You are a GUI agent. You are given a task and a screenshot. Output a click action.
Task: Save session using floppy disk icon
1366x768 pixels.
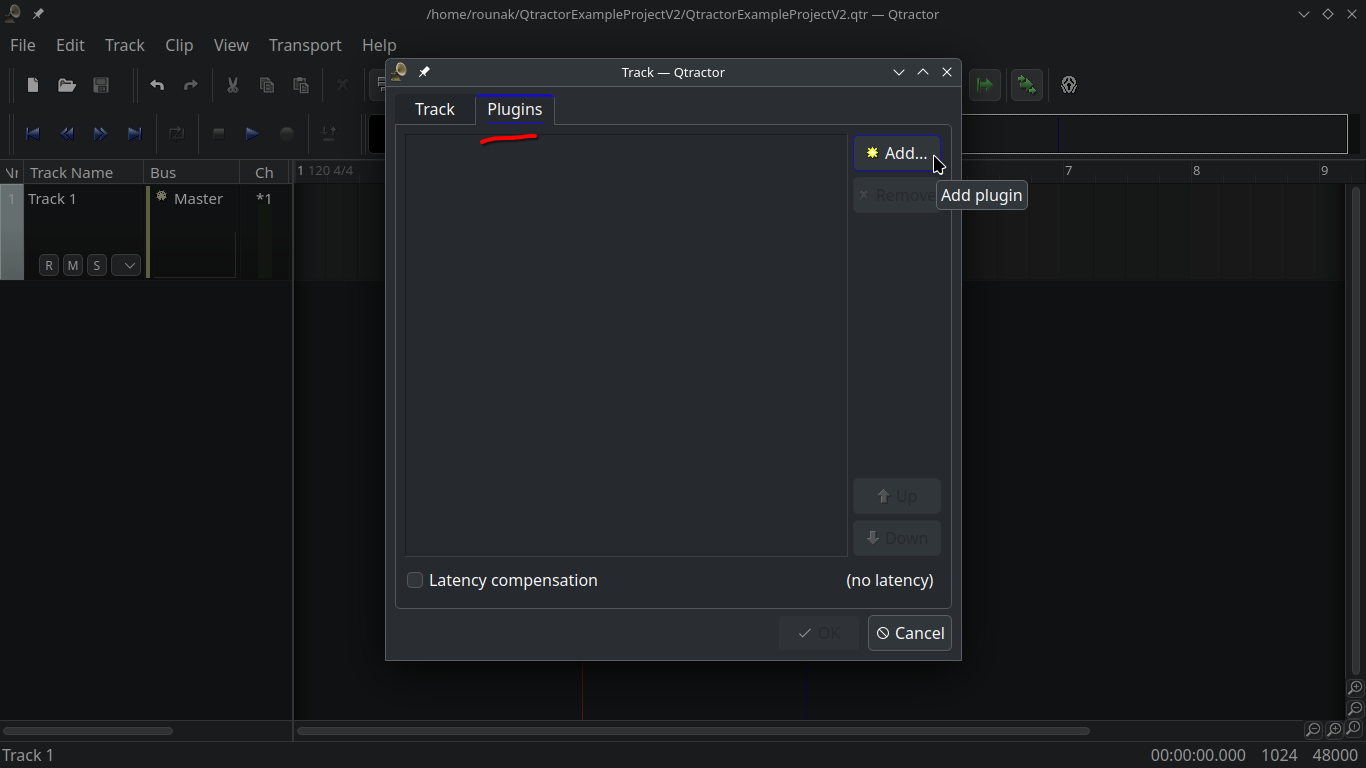[x=101, y=85]
